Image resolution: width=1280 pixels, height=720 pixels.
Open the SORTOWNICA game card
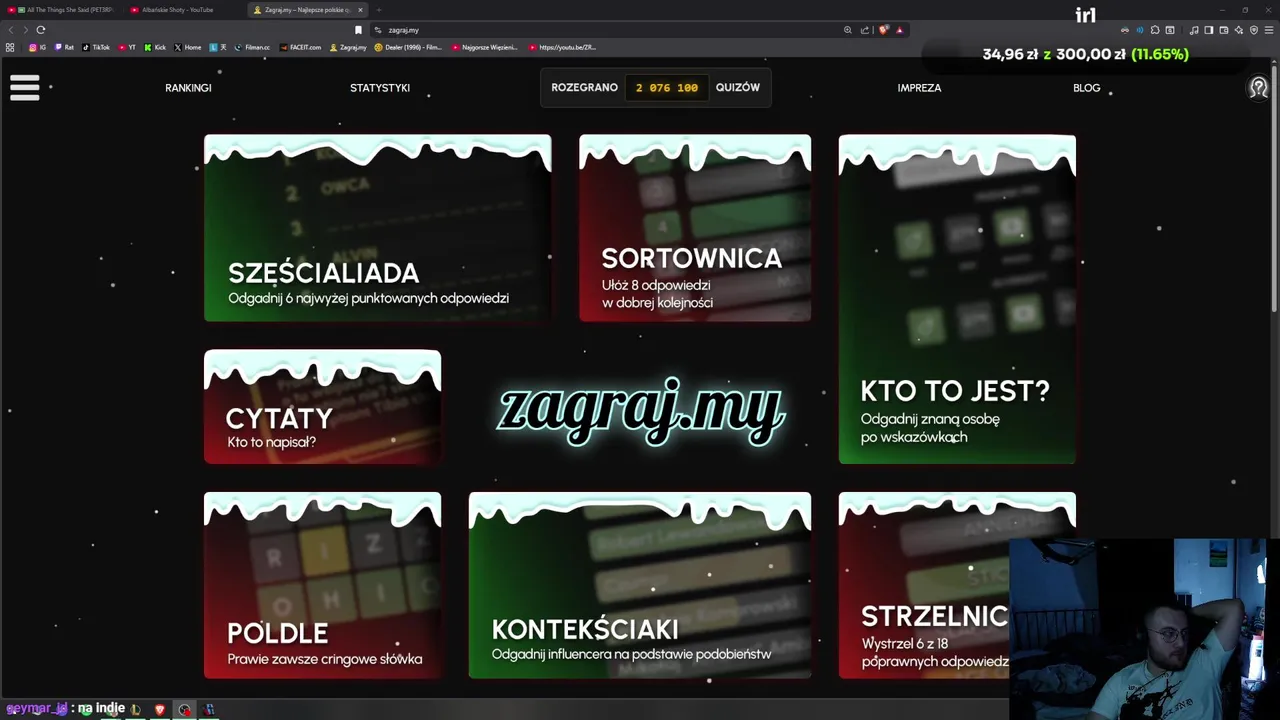click(695, 228)
